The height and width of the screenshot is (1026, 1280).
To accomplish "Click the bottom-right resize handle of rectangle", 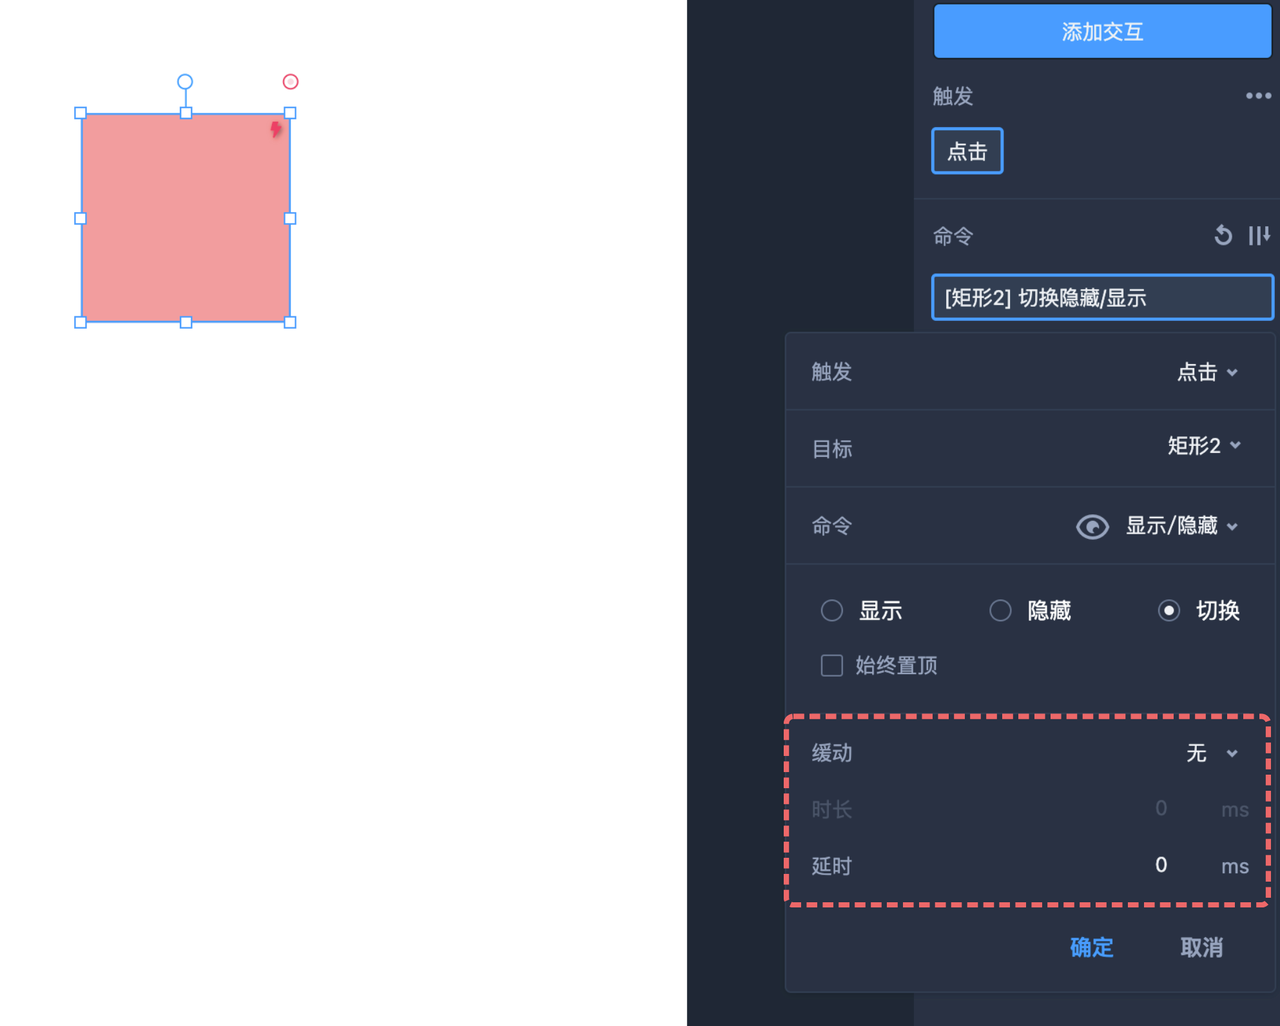I will click(290, 322).
